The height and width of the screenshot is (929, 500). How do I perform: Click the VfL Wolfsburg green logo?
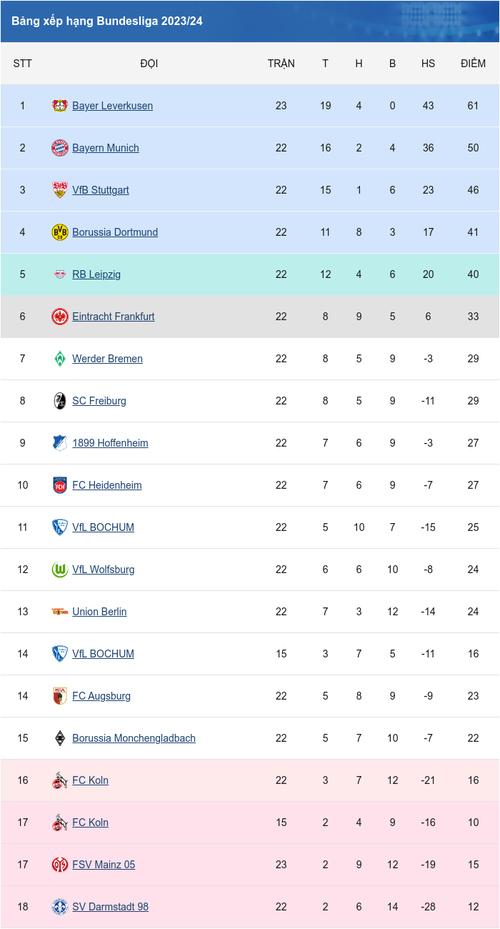click(60, 569)
